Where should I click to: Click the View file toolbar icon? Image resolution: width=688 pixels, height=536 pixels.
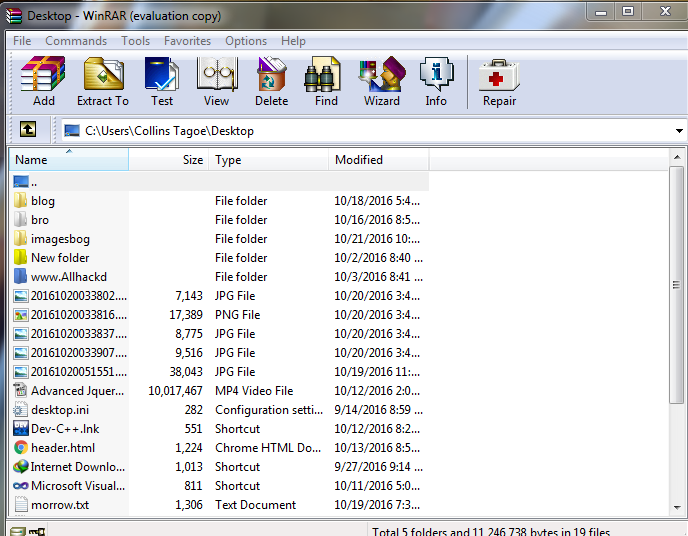click(x=217, y=73)
